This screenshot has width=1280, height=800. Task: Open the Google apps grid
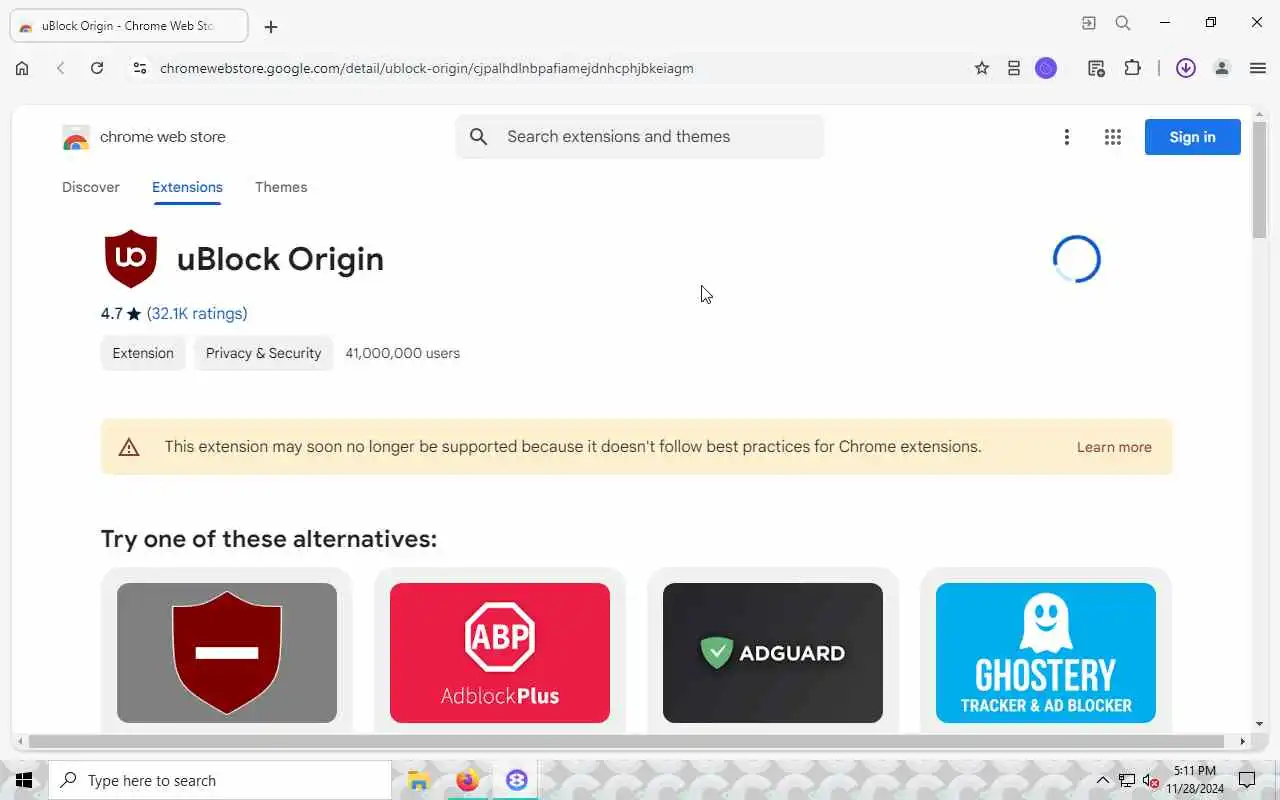[x=1113, y=137]
